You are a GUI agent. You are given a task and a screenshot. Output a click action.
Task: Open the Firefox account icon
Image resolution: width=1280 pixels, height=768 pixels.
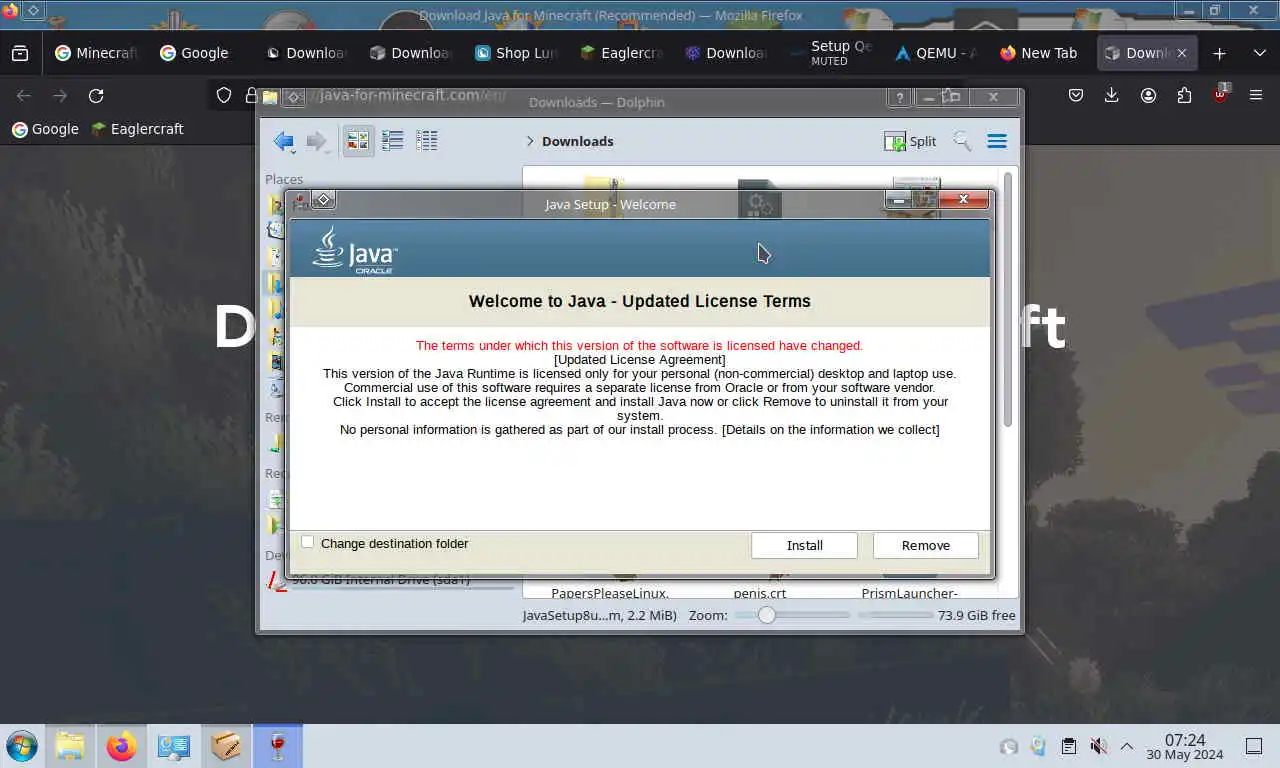[x=1148, y=95]
